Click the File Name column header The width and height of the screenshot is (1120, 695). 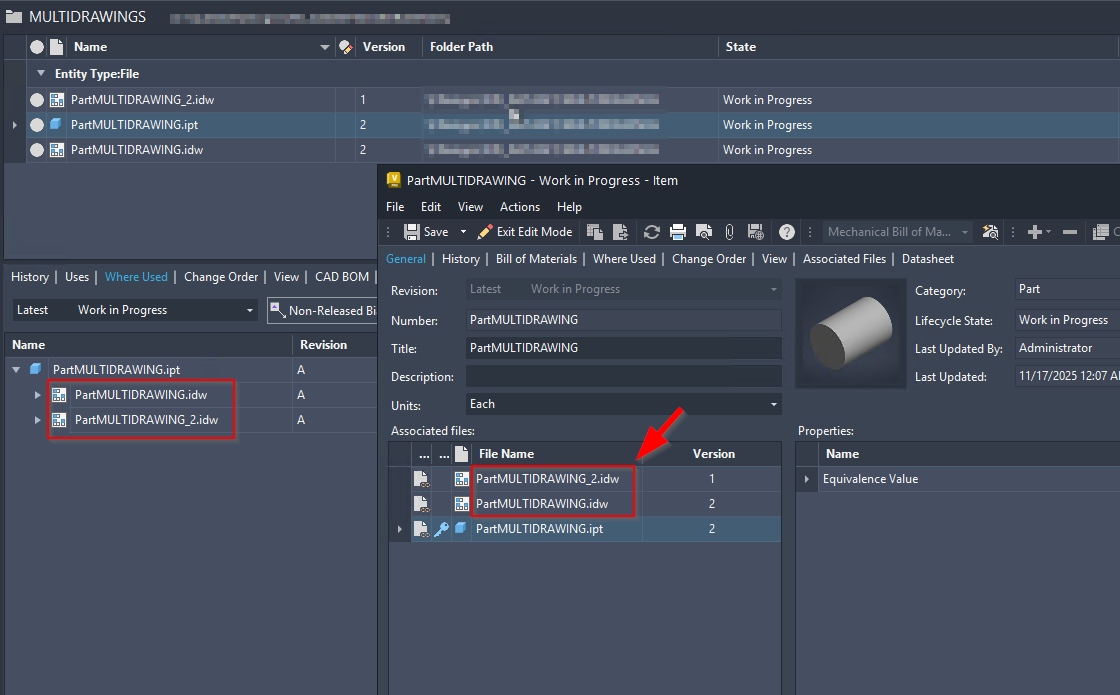point(506,454)
